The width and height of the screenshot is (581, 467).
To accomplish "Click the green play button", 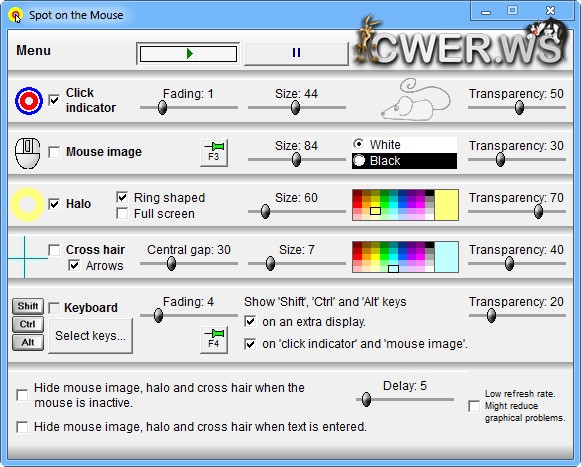I will click(x=188, y=54).
